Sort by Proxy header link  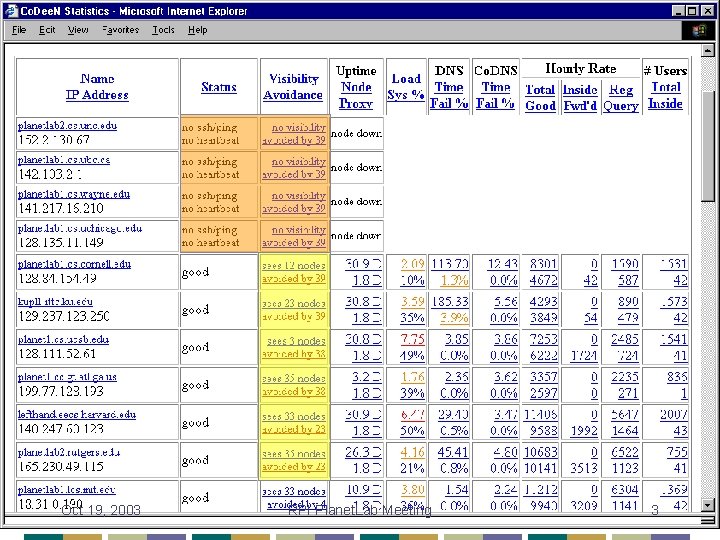click(x=356, y=103)
